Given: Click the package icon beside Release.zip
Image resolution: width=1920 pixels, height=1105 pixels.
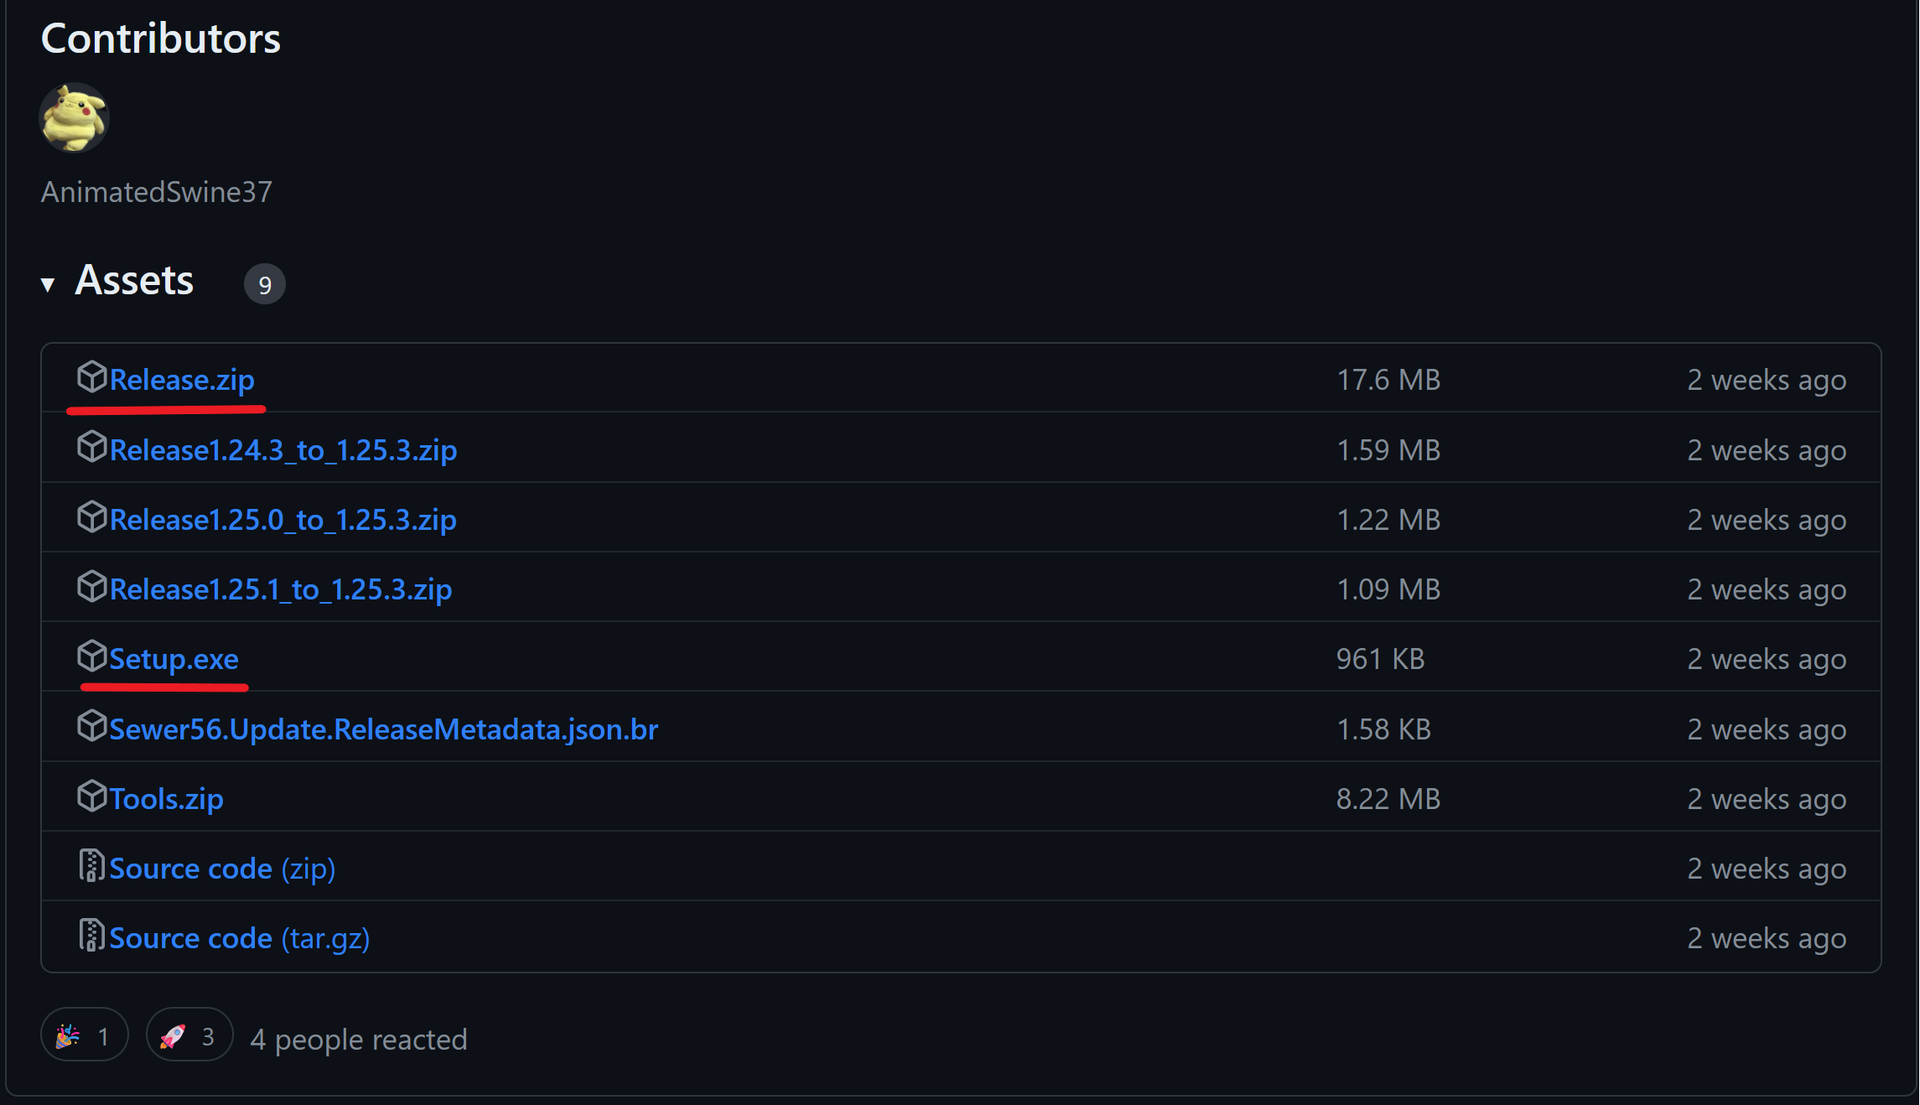Looking at the screenshot, I should pyautogui.click(x=91, y=377).
